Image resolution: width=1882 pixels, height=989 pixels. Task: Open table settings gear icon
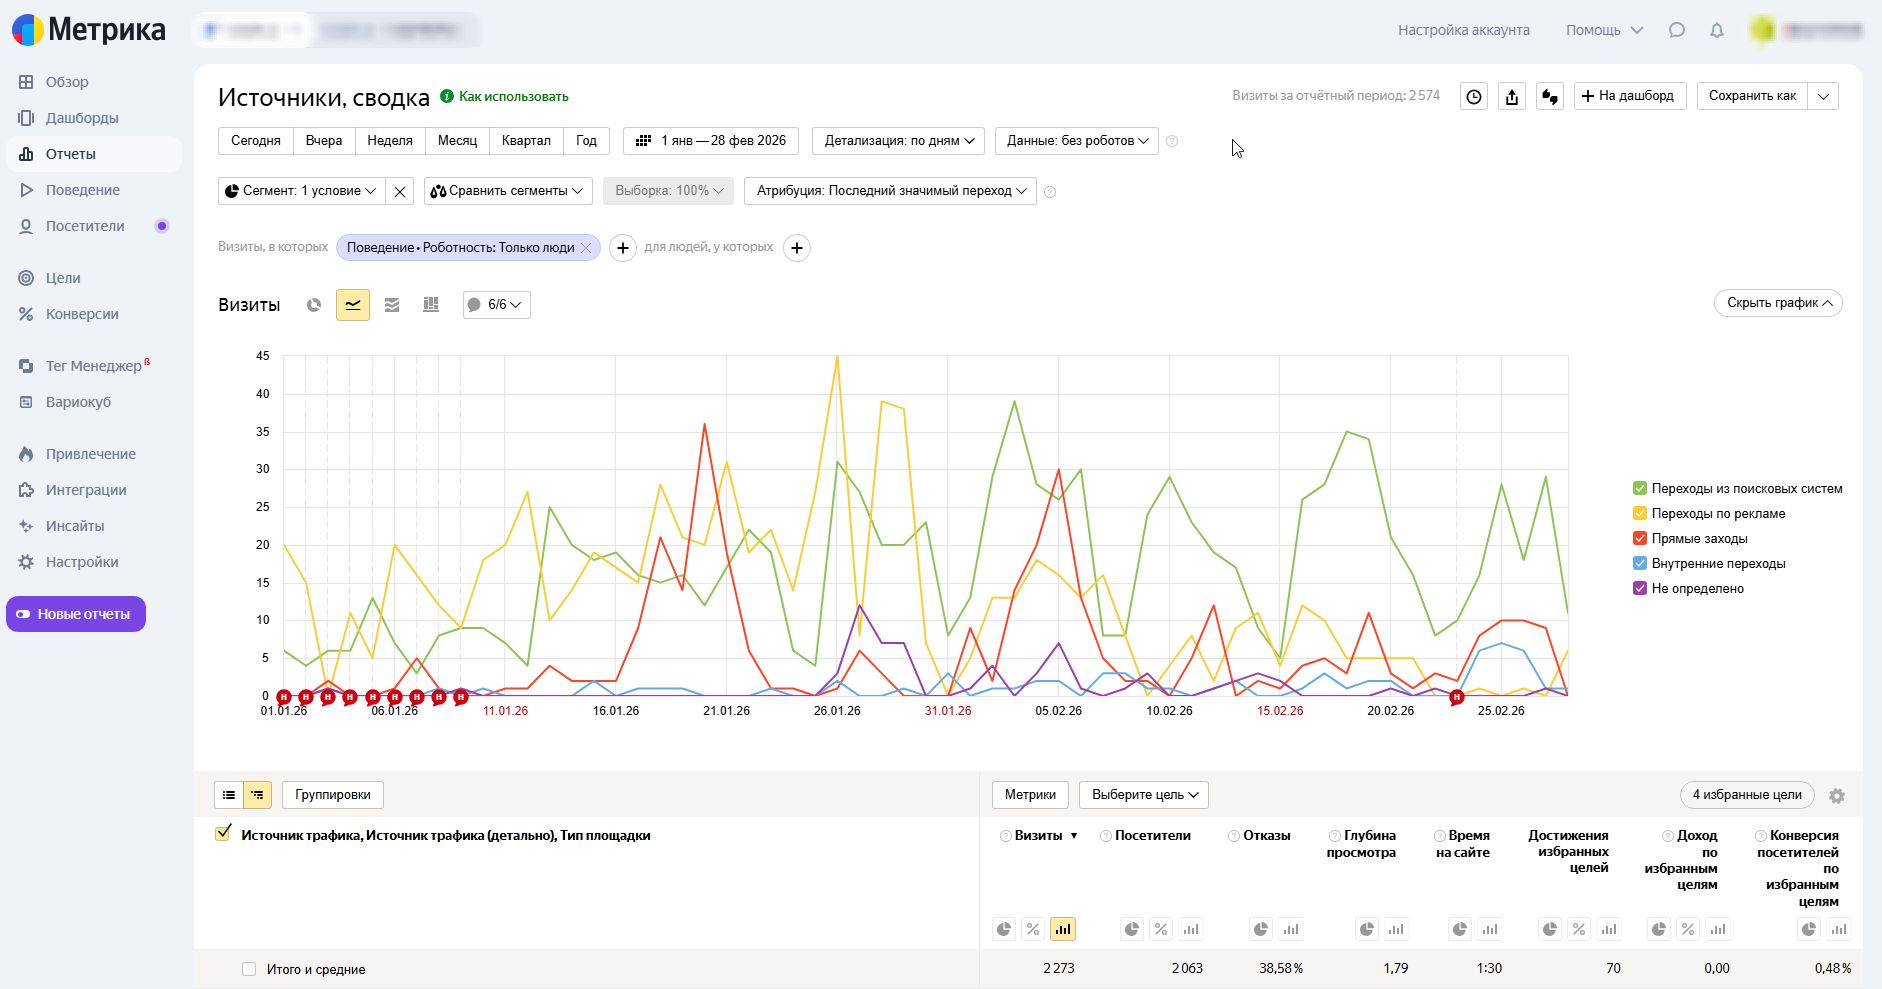1837,796
